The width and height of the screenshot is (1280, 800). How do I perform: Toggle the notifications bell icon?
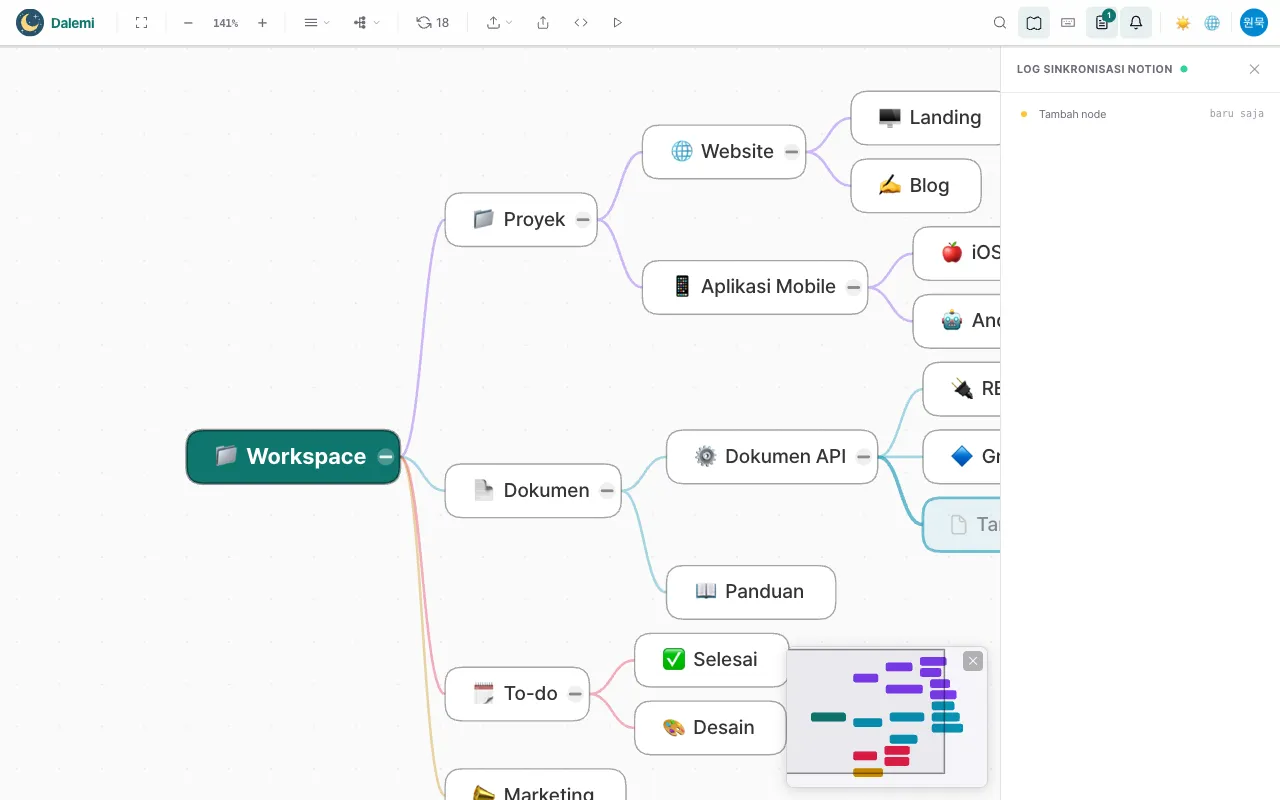pos(1136,22)
